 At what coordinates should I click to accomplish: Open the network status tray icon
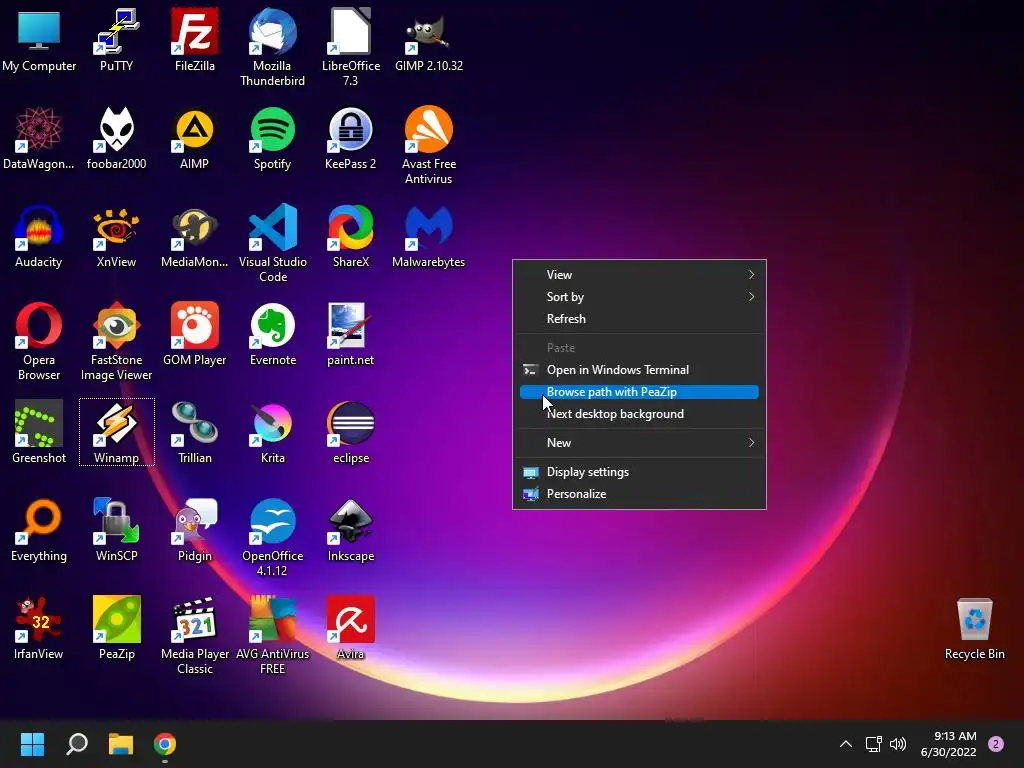(873, 744)
